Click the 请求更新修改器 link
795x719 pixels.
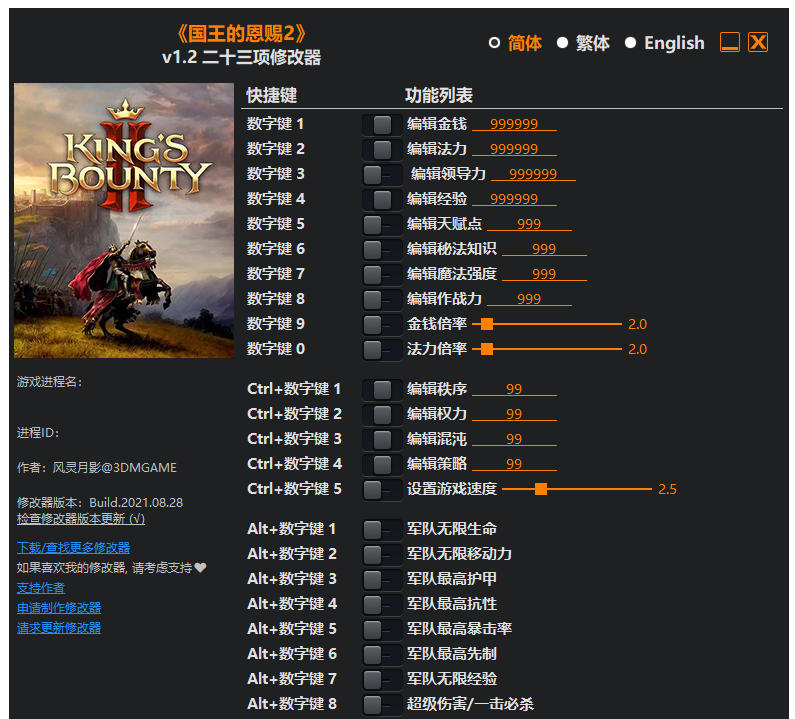59,628
